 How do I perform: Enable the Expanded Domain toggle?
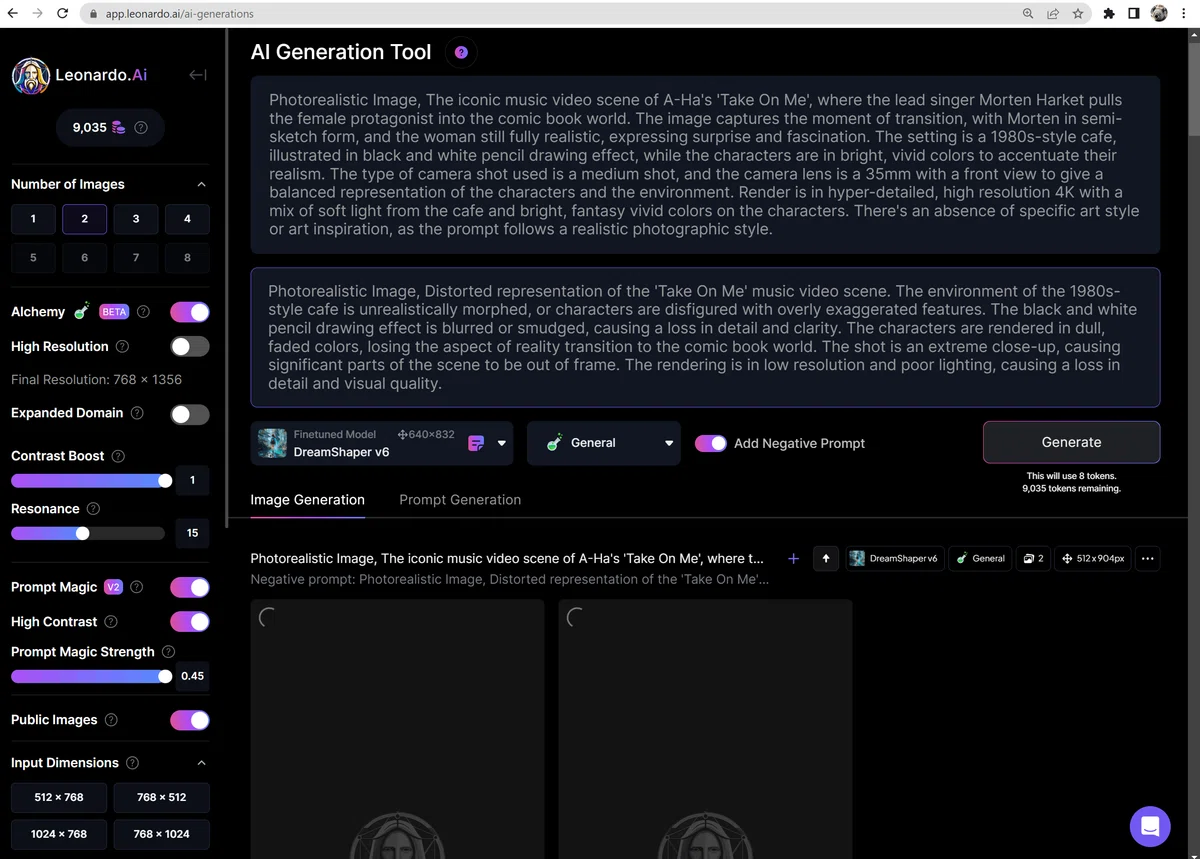(190, 414)
